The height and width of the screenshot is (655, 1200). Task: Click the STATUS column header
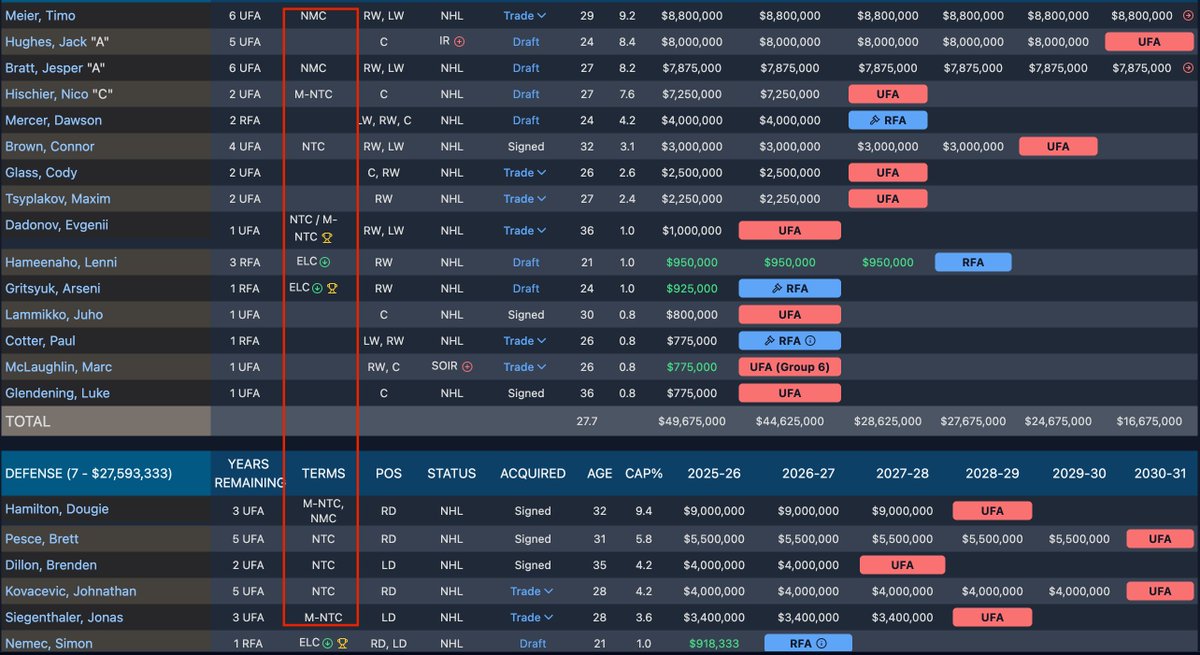coord(452,473)
